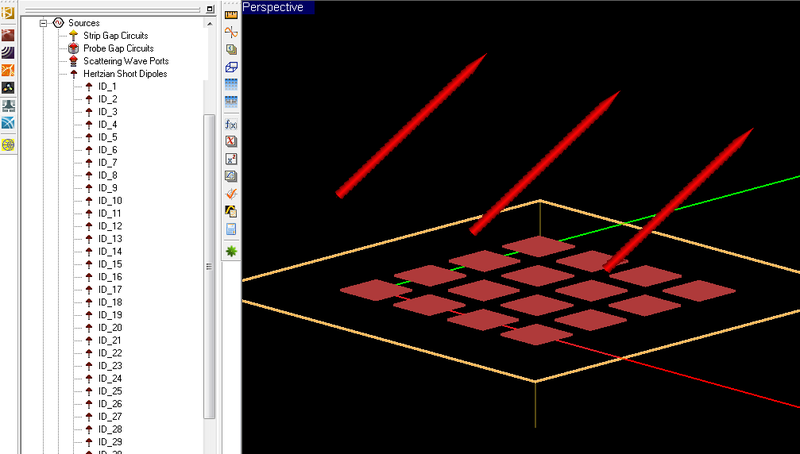This screenshot has width=800, height=454.
Task: Click the red X document icon
Action: click(231, 141)
